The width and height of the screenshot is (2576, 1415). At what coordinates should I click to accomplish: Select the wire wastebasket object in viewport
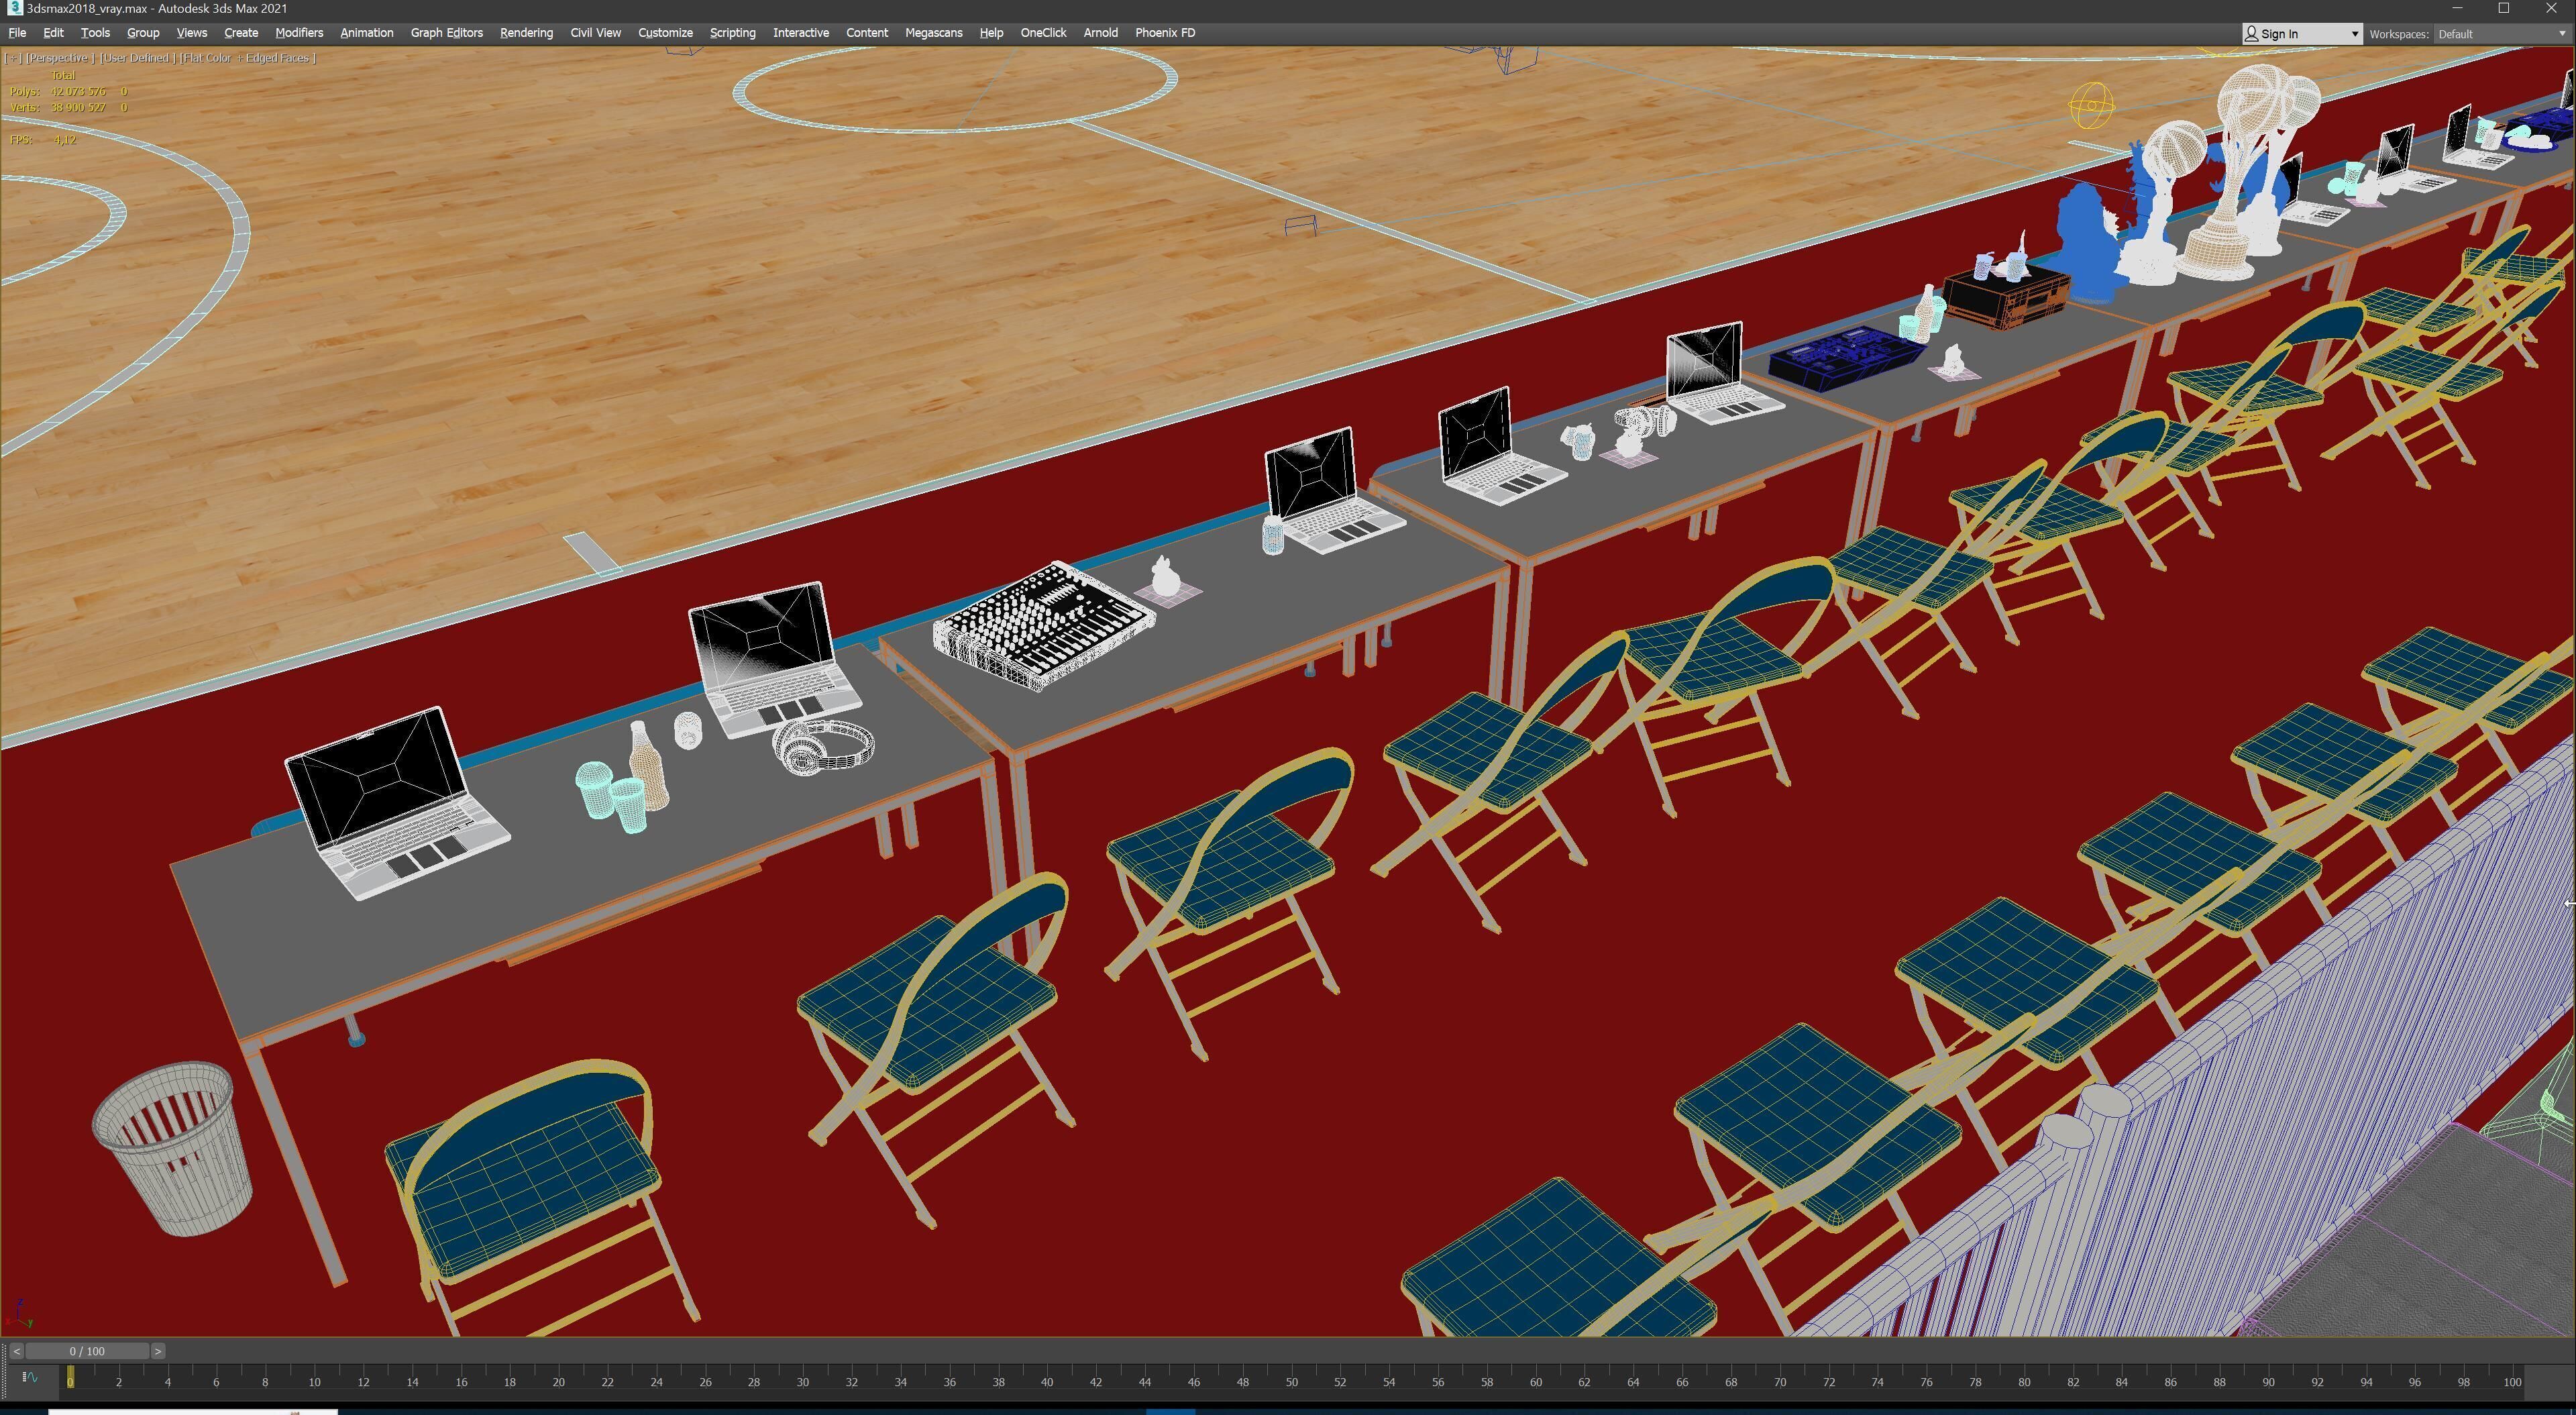[172, 1148]
